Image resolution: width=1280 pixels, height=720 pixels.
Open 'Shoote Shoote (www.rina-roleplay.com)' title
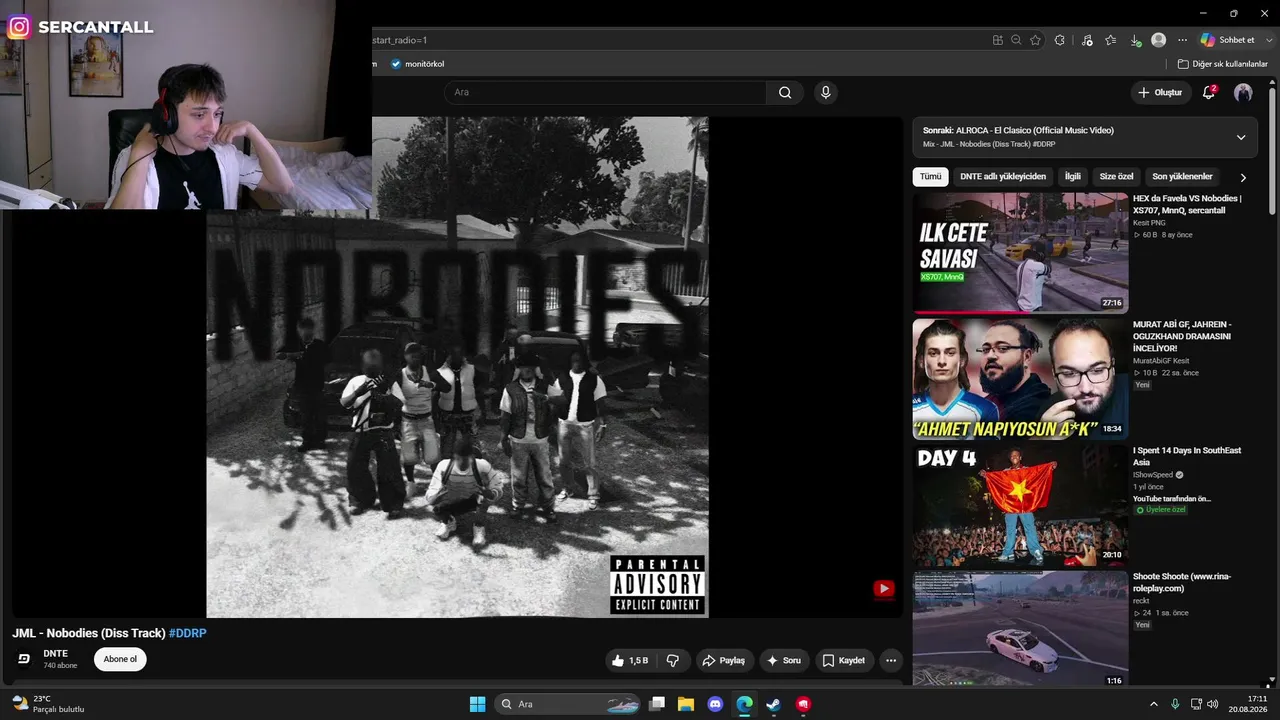coord(1182,582)
